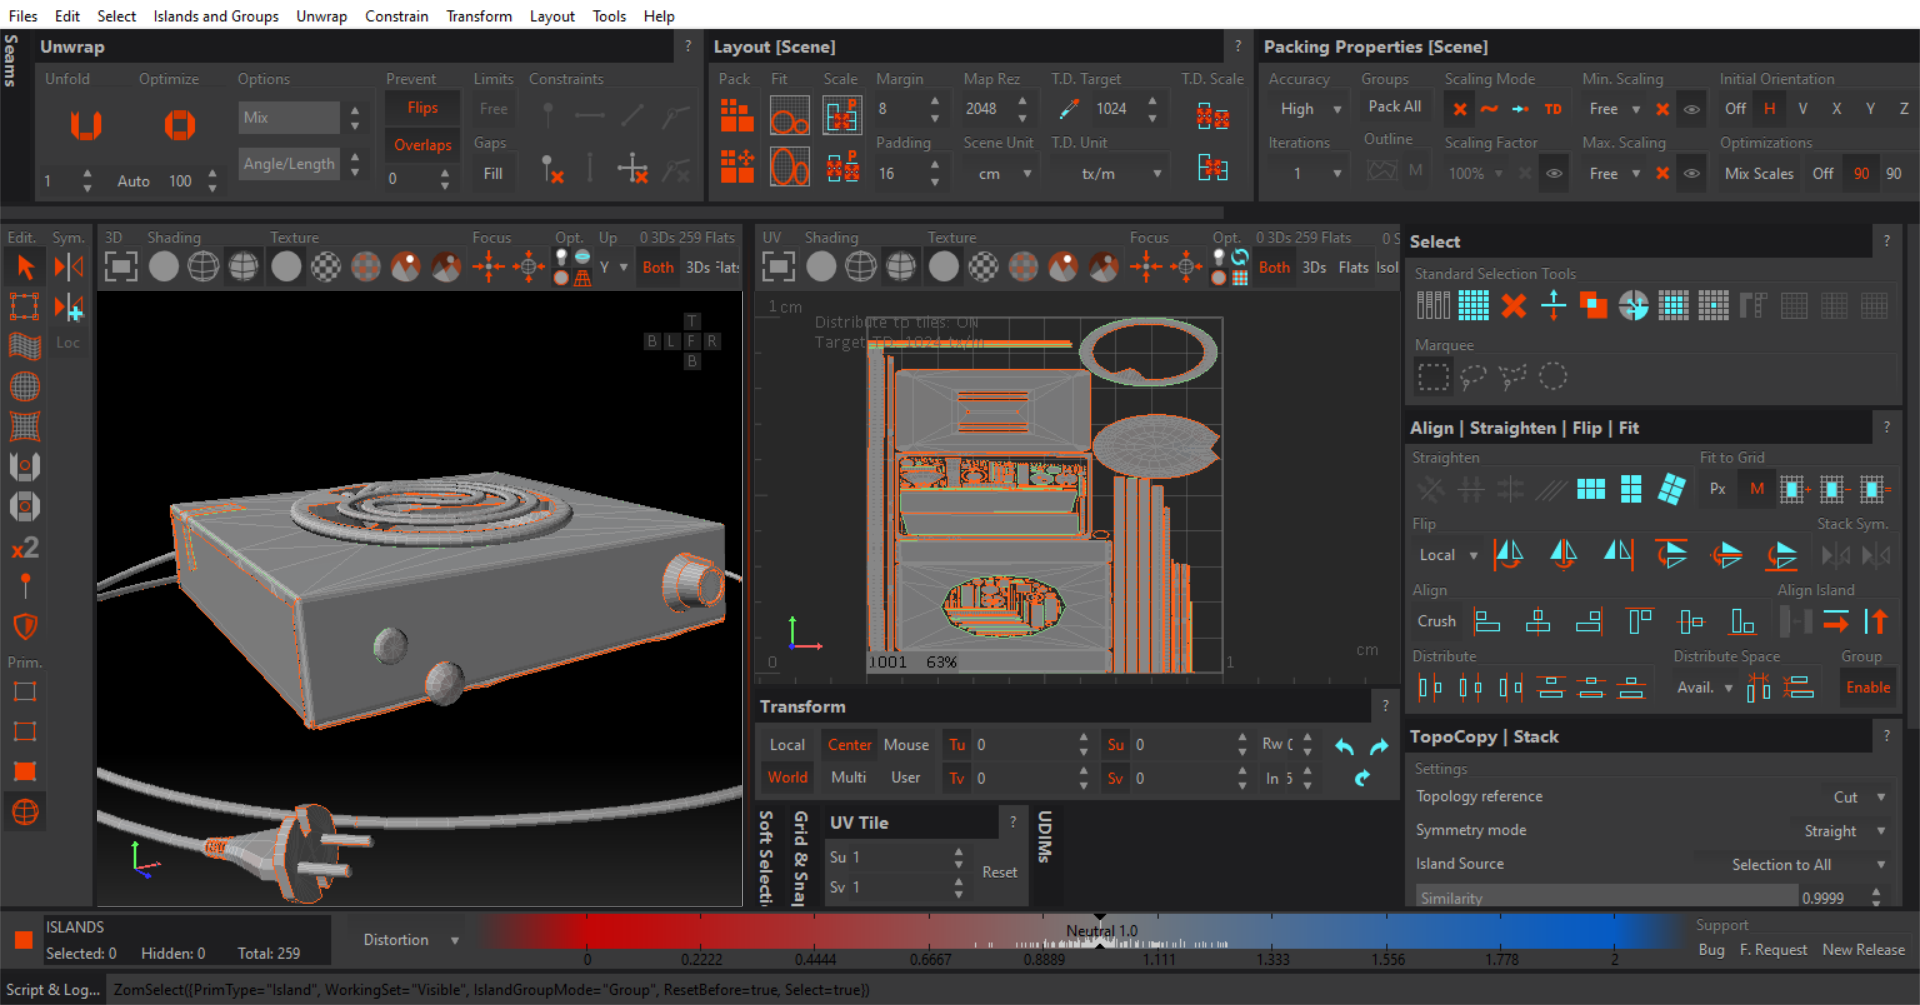Click the Optimize icon in Unwrap panel
1920x1005 pixels.
click(x=180, y=125)
